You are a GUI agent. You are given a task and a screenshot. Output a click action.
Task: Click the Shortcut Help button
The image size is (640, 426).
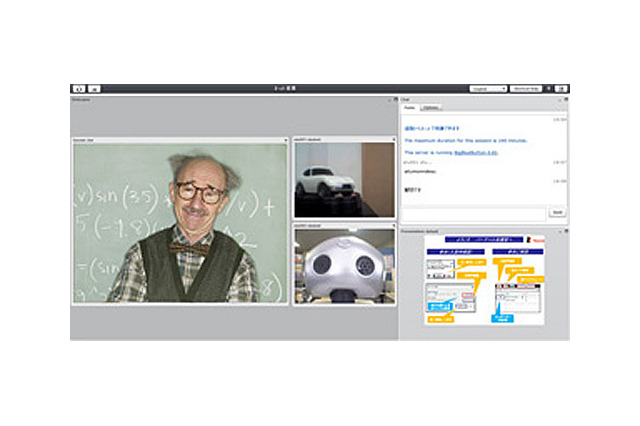click(527, 89)
